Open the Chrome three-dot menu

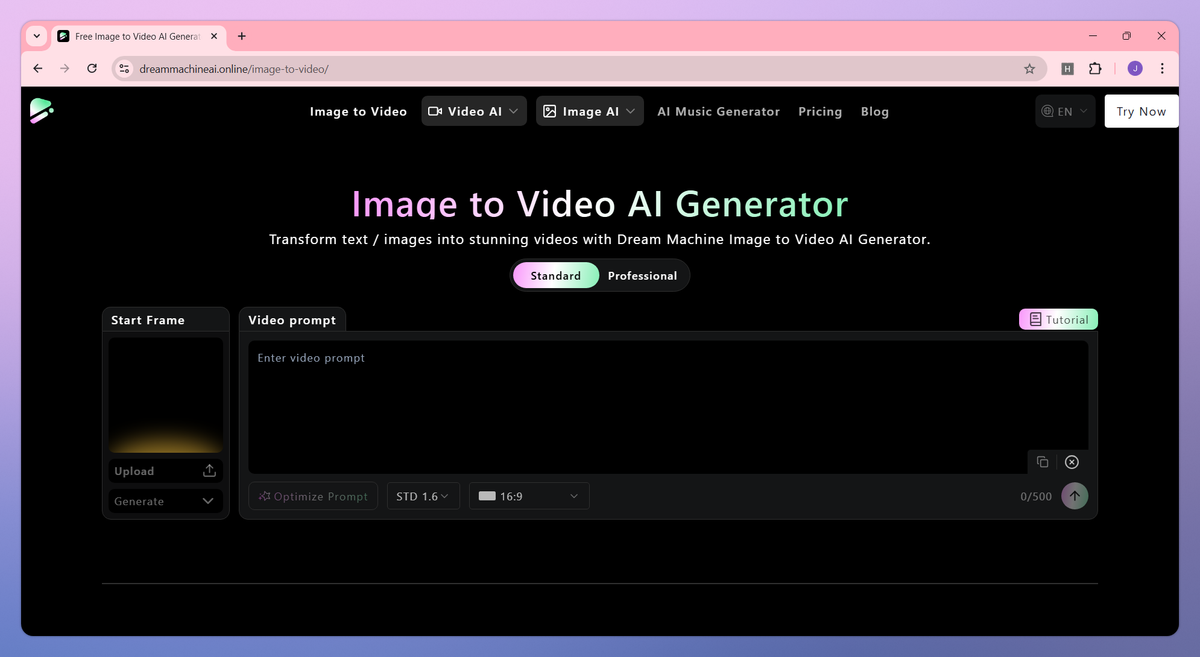tap(1162, 69)
